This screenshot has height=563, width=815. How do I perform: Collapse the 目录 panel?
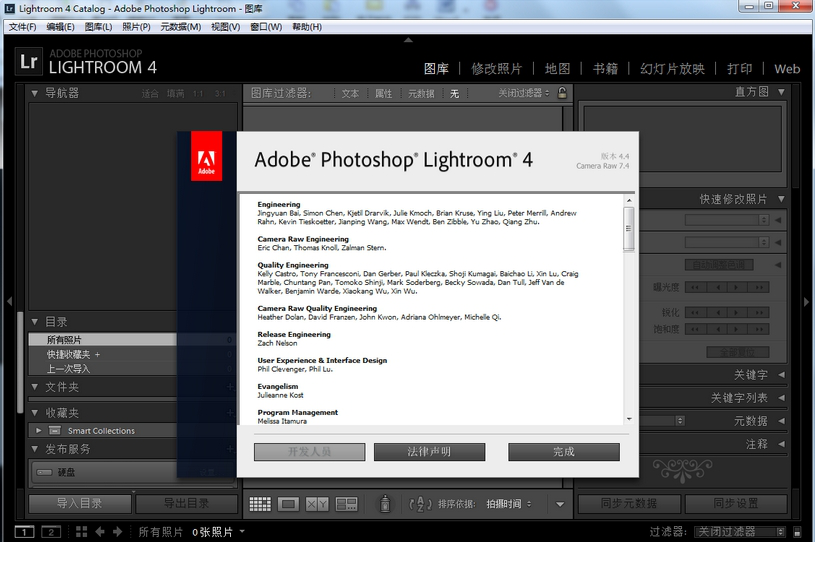pos(34,322)
